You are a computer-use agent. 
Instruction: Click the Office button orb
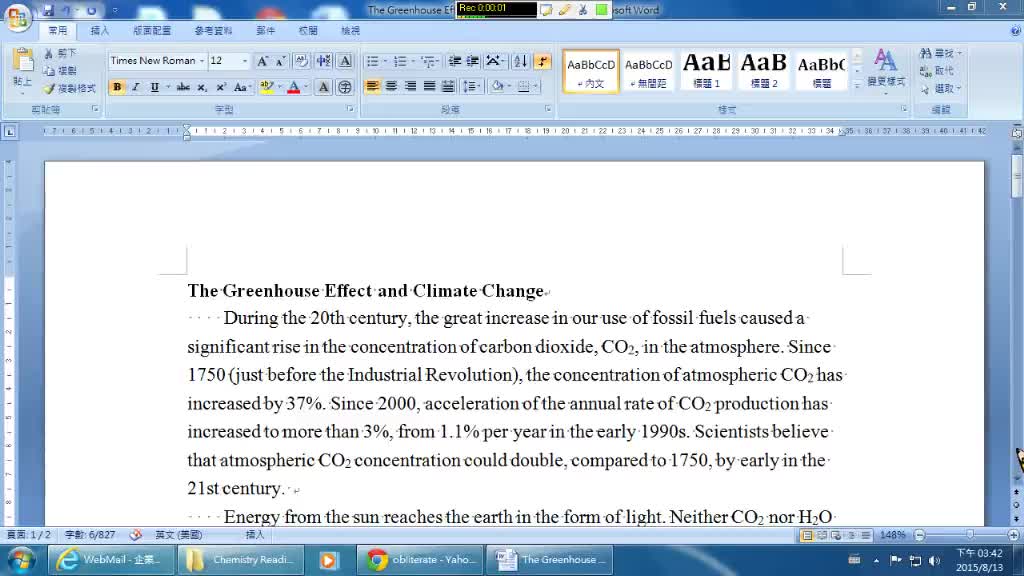click(x=18, y=16)
